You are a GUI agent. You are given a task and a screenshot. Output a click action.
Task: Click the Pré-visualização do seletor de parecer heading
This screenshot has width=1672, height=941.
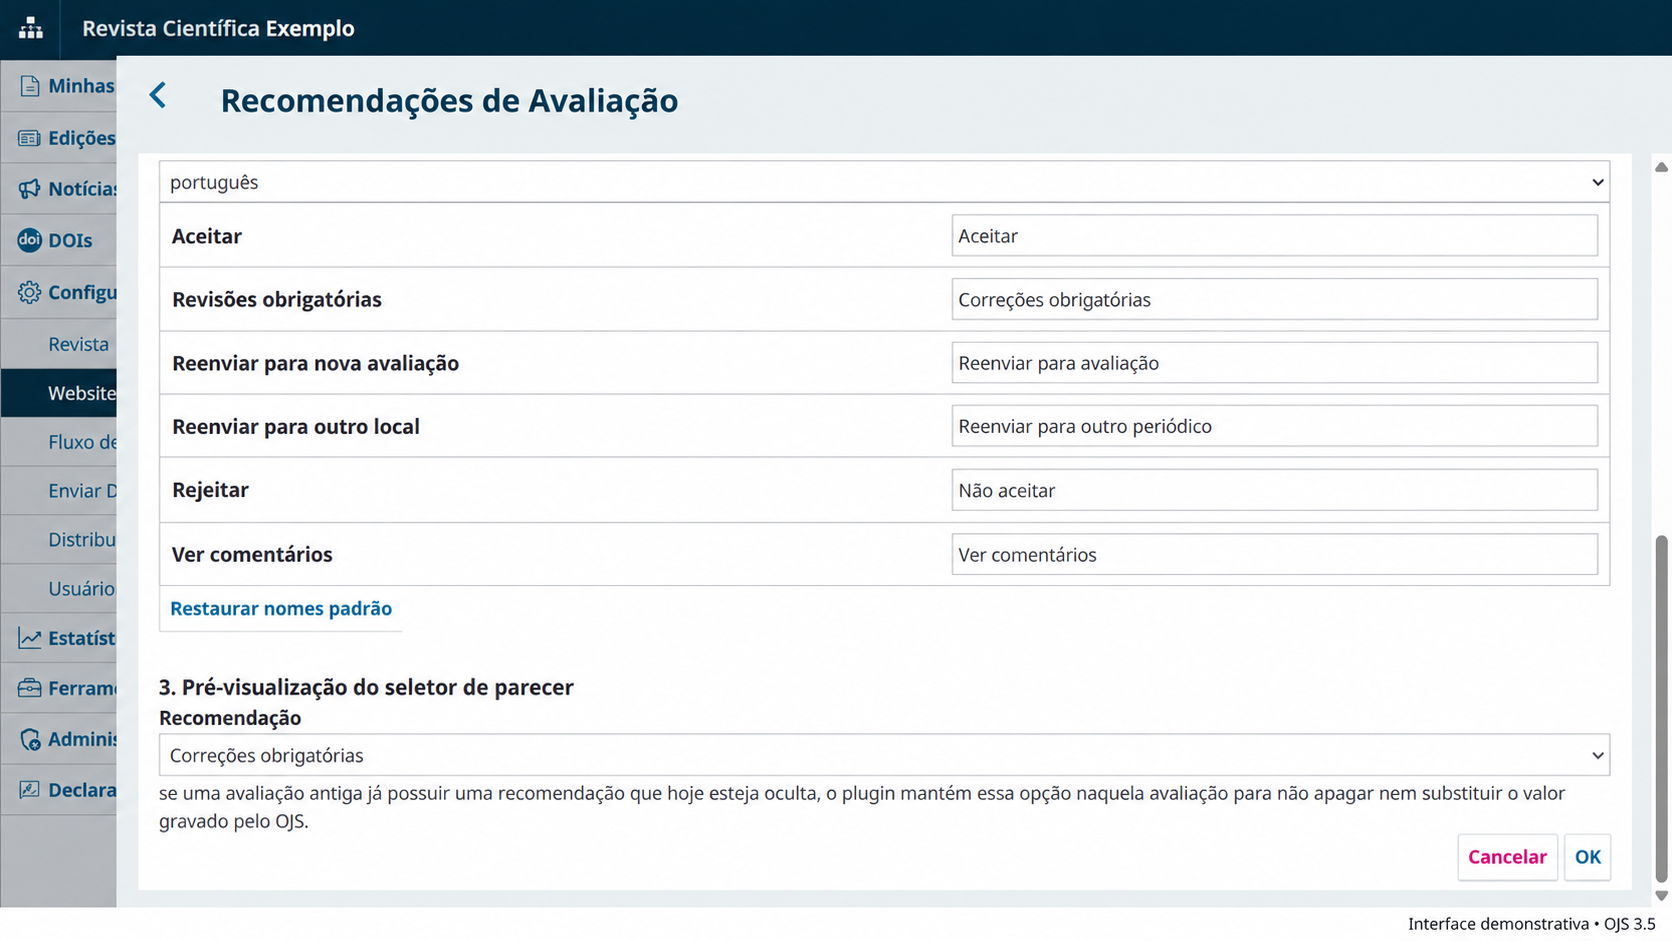click(x=366, y=687)
